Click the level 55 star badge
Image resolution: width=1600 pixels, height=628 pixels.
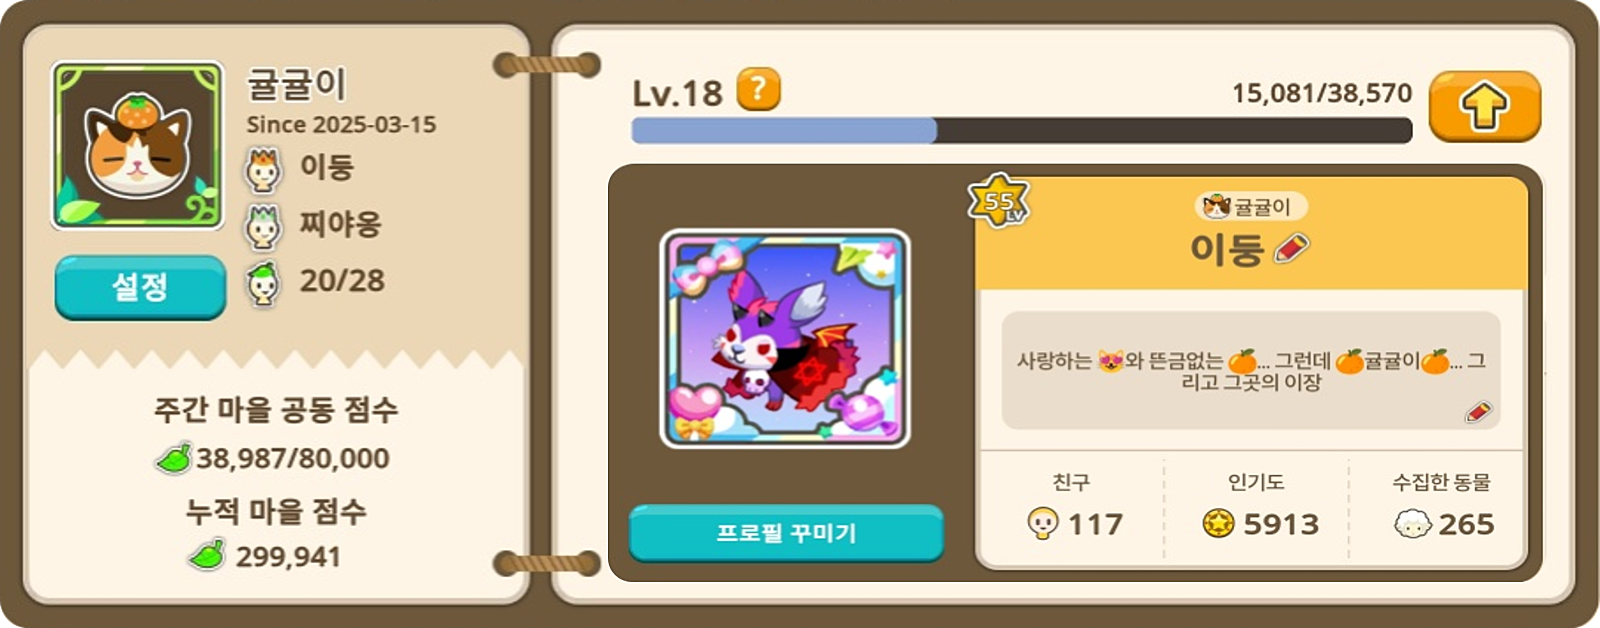[x=999, y=201]
